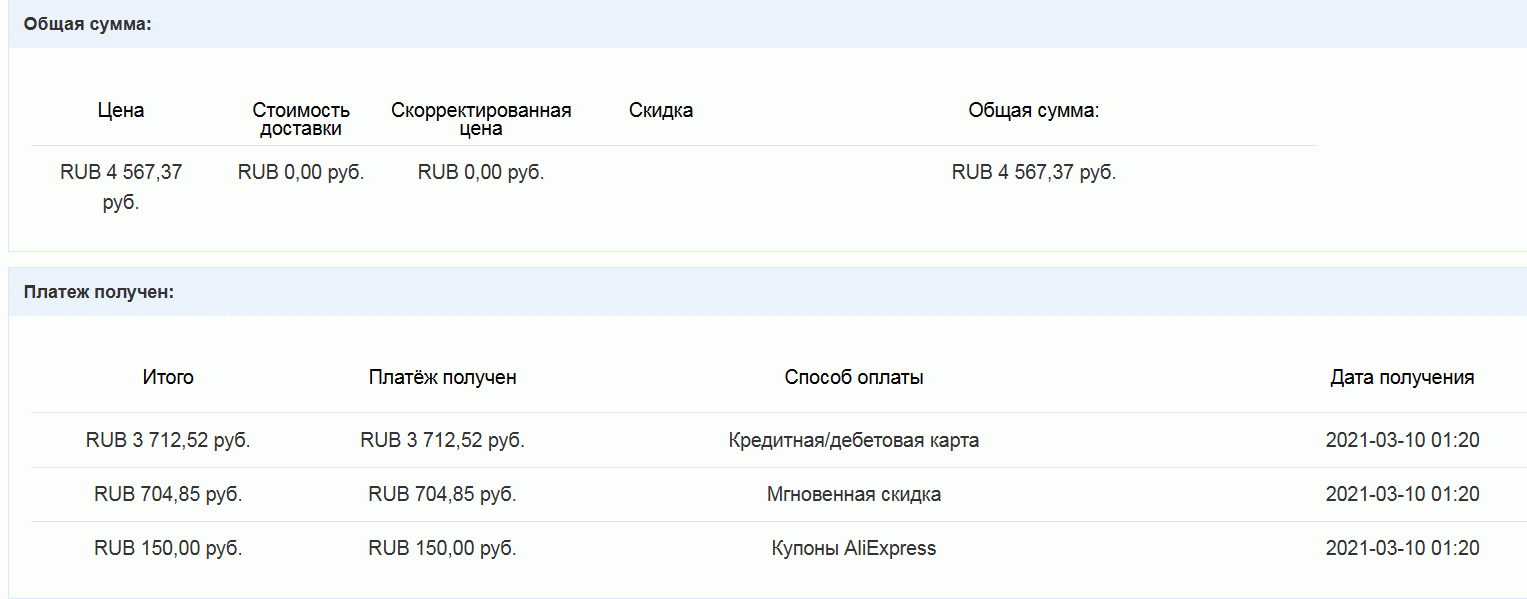Select the 'Общая сумма:' column header in table
This screenshot has width=1527, height=599.
[x=1034, y=111]
